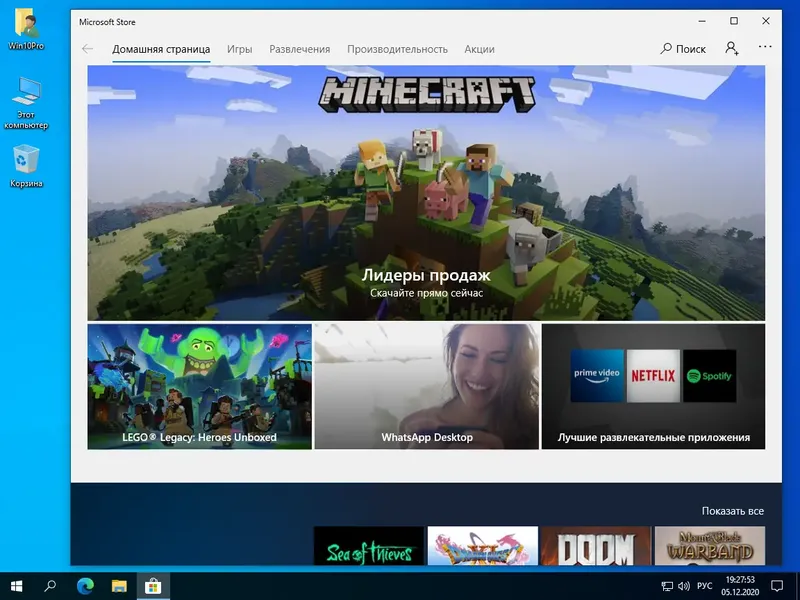800x600 pixels.
Task: Click the Netflix logo
Action: [x=653, y=376]
